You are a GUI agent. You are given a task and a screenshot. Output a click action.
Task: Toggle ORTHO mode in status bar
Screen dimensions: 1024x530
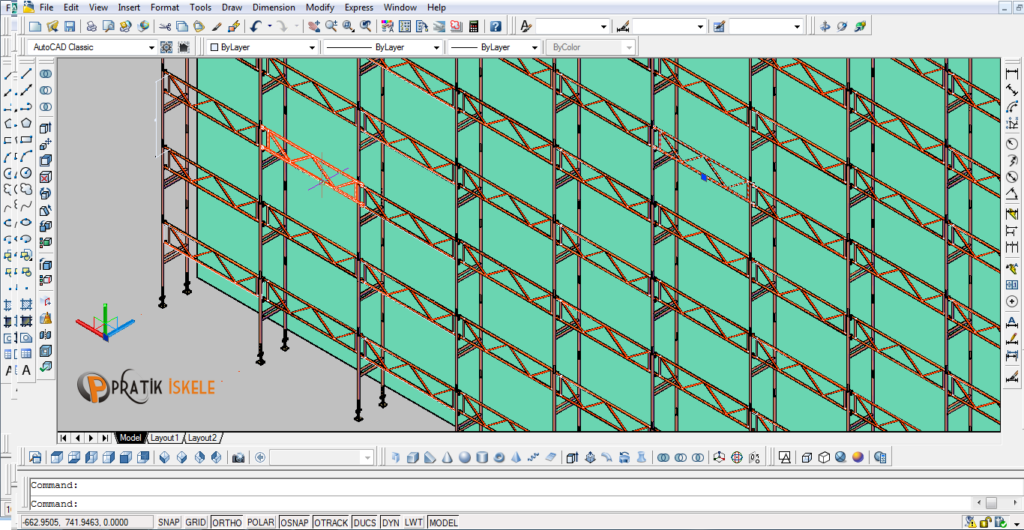tap(227, 522)
